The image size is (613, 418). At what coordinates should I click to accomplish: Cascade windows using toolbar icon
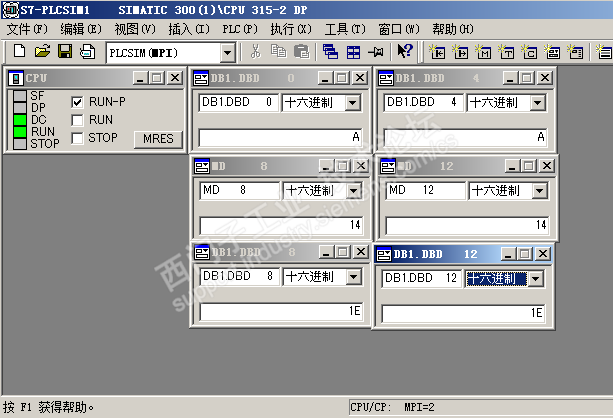click(x=330, y=51)
